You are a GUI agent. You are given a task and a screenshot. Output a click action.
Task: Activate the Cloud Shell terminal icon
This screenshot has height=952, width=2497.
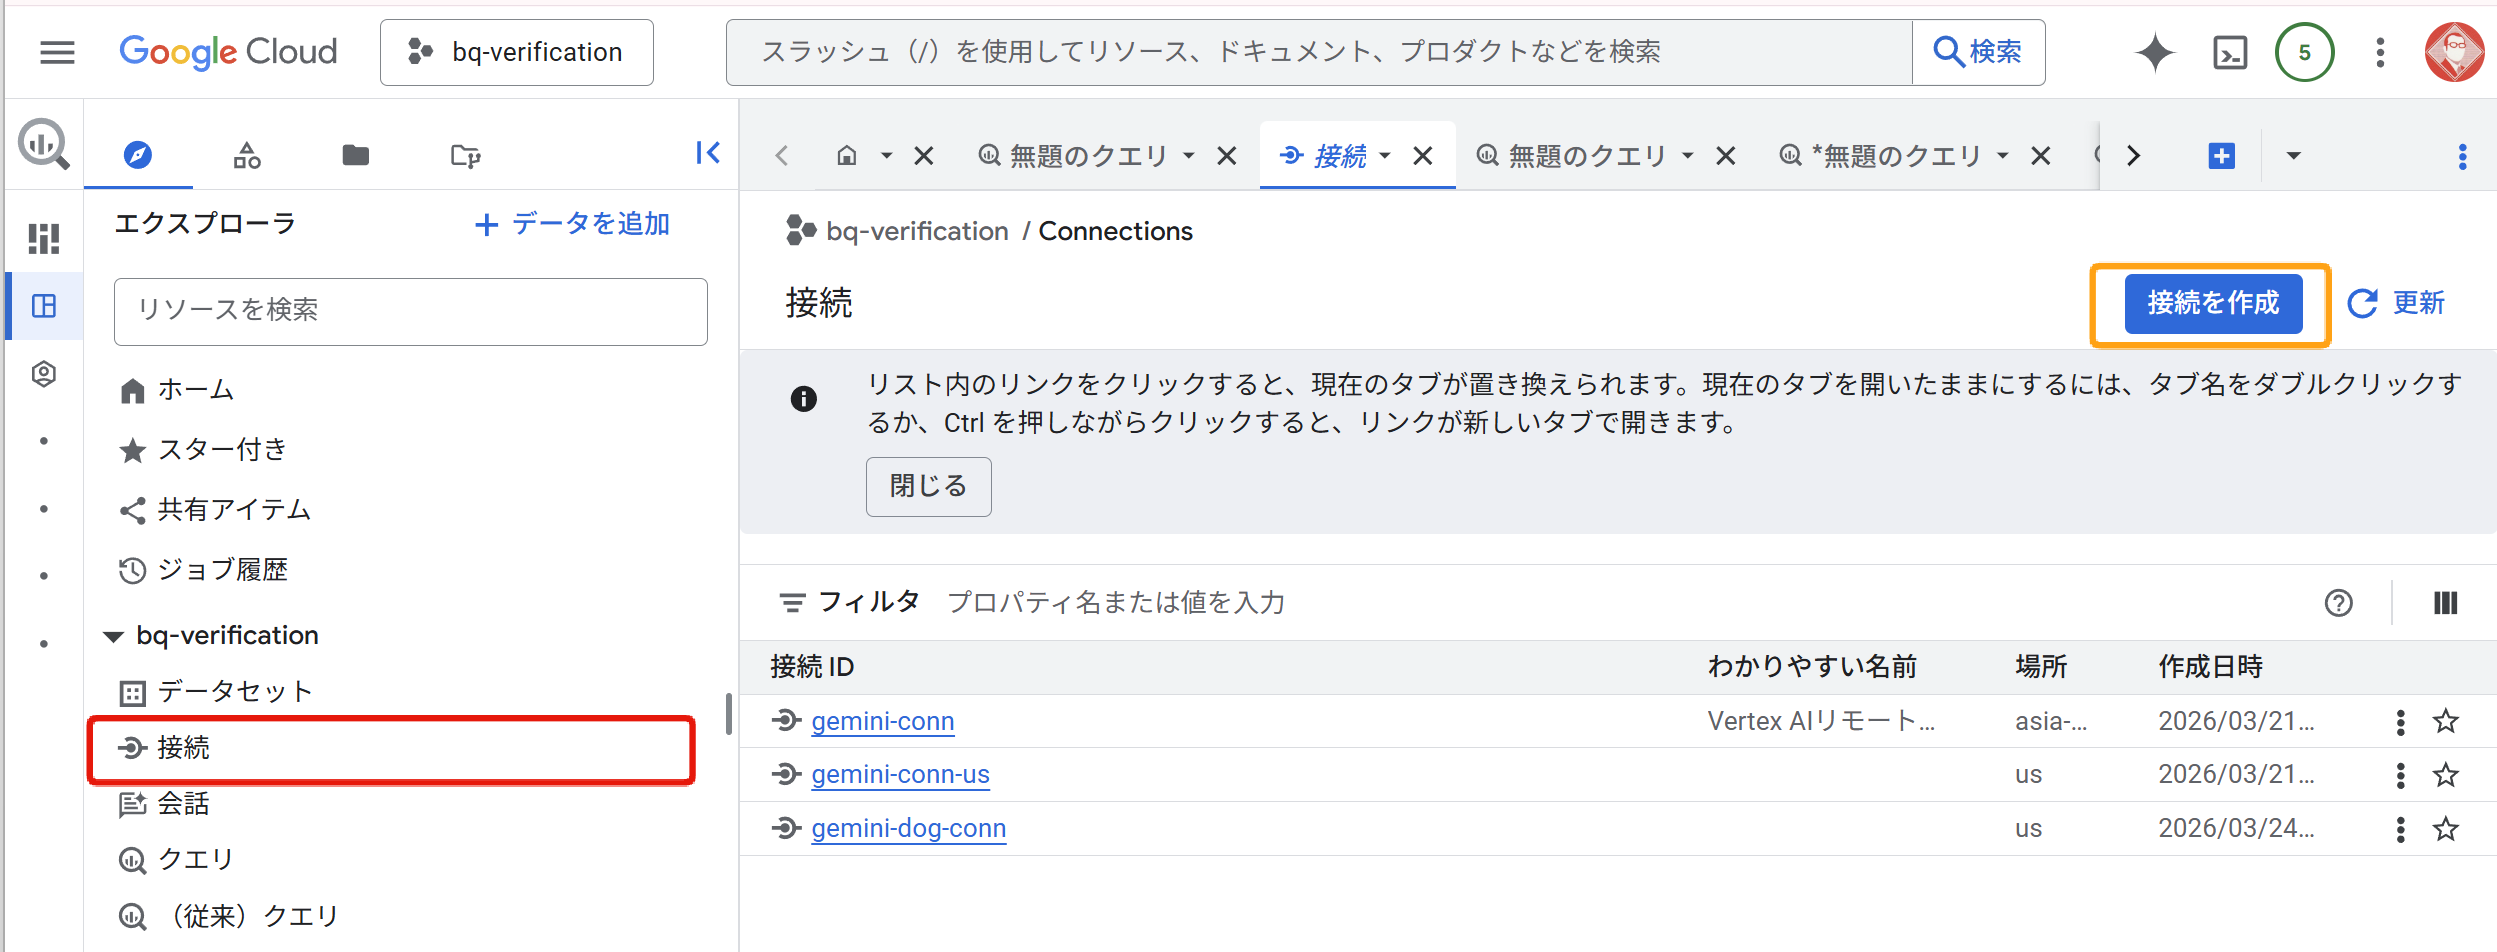2230,52
